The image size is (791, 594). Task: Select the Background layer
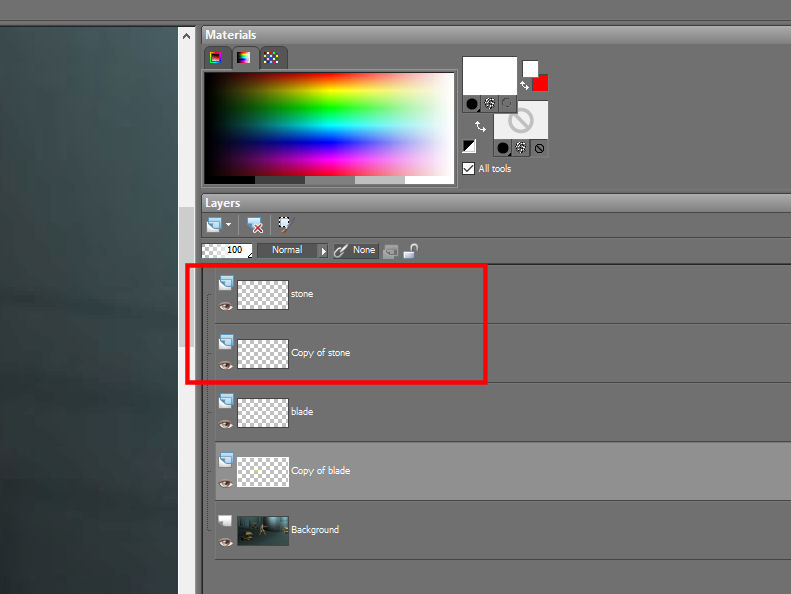click(503, 530)
